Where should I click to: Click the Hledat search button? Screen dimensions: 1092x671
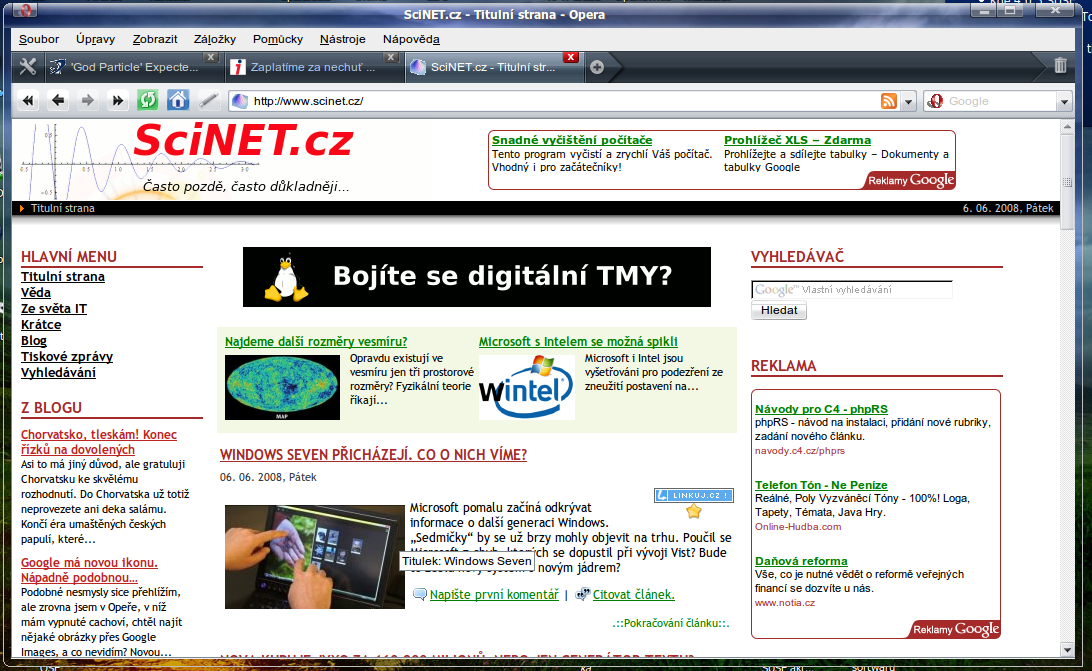click(779, 310)
